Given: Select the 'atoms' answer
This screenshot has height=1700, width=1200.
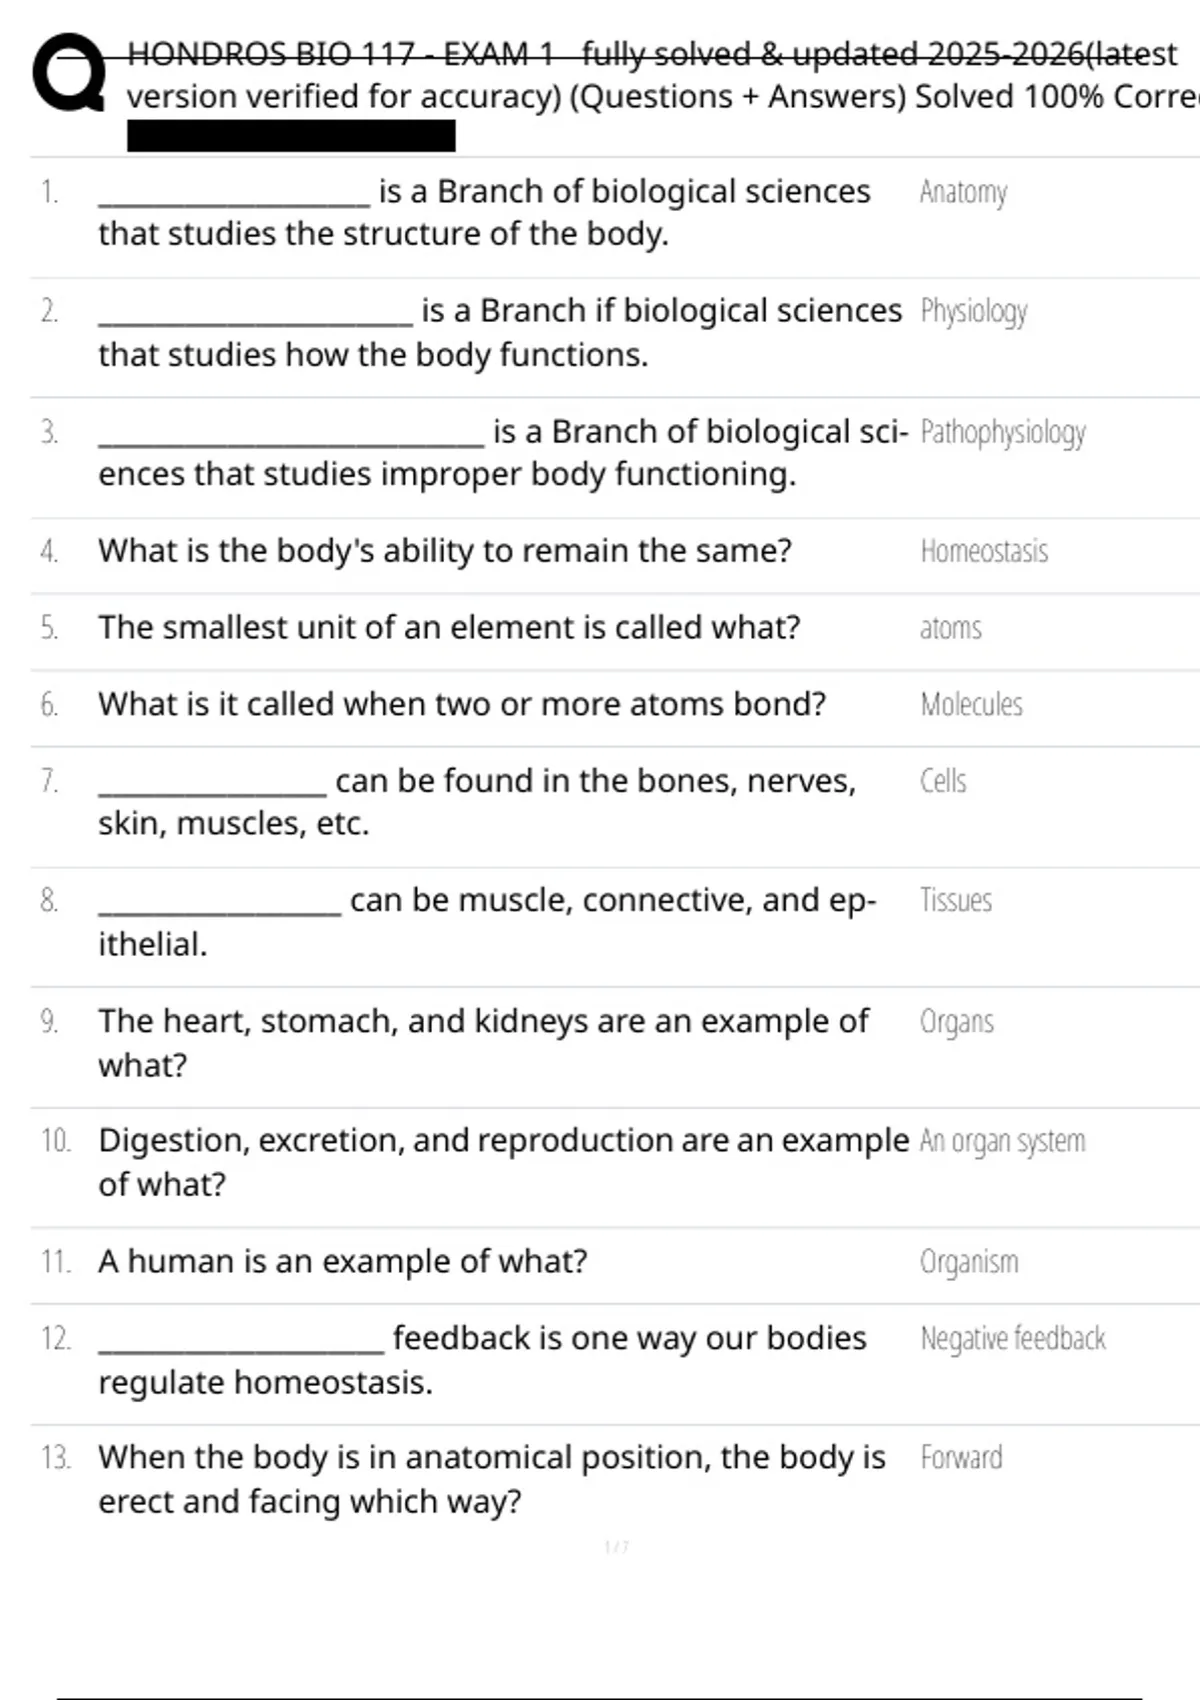Looking at the screenshot, I should click(950, 628).
